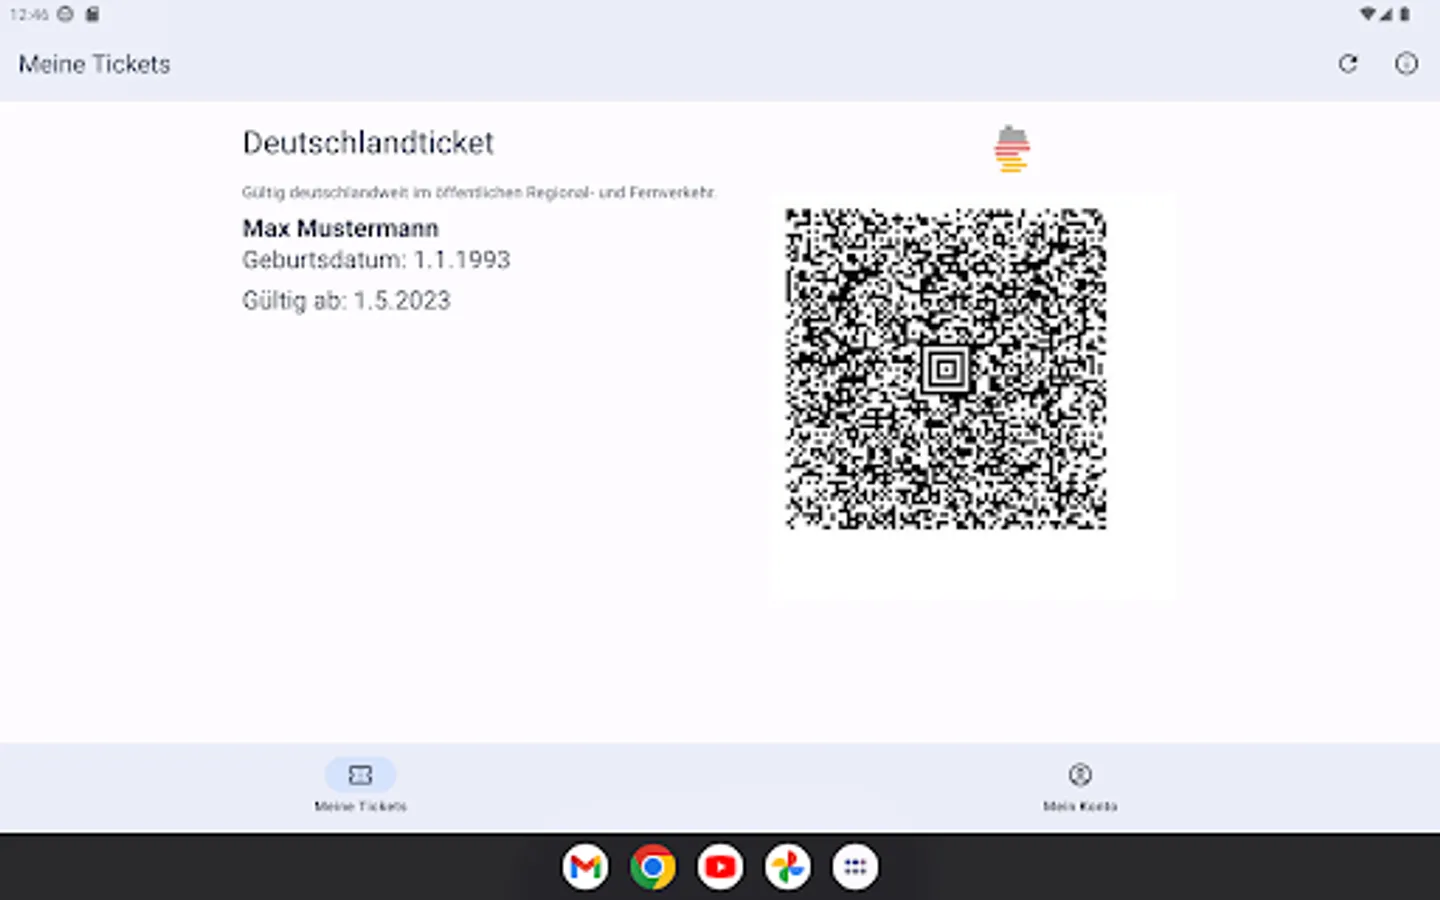Screen dimensions: 1440x900
Task: Open Gmail from the taskbar
Action: [x=585, y=867]
